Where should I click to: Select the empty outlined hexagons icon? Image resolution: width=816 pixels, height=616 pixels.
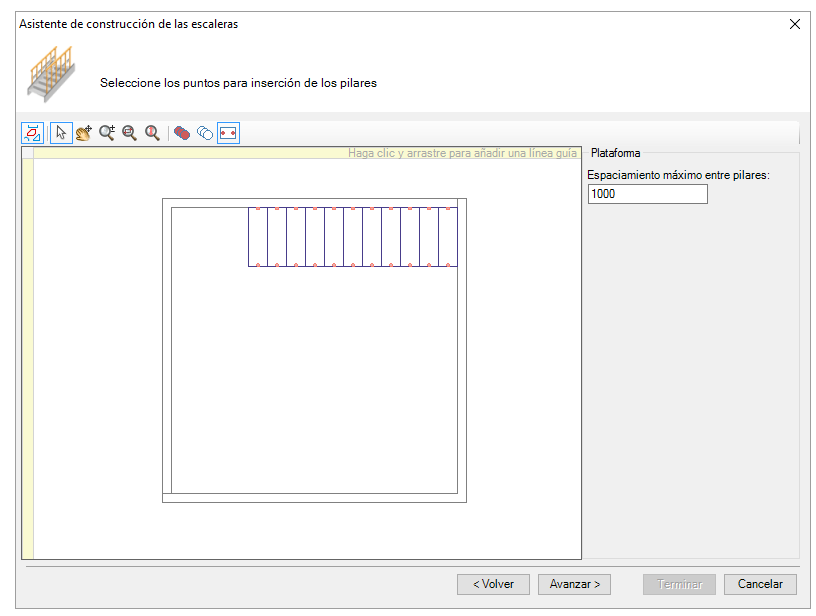(205, 133)
